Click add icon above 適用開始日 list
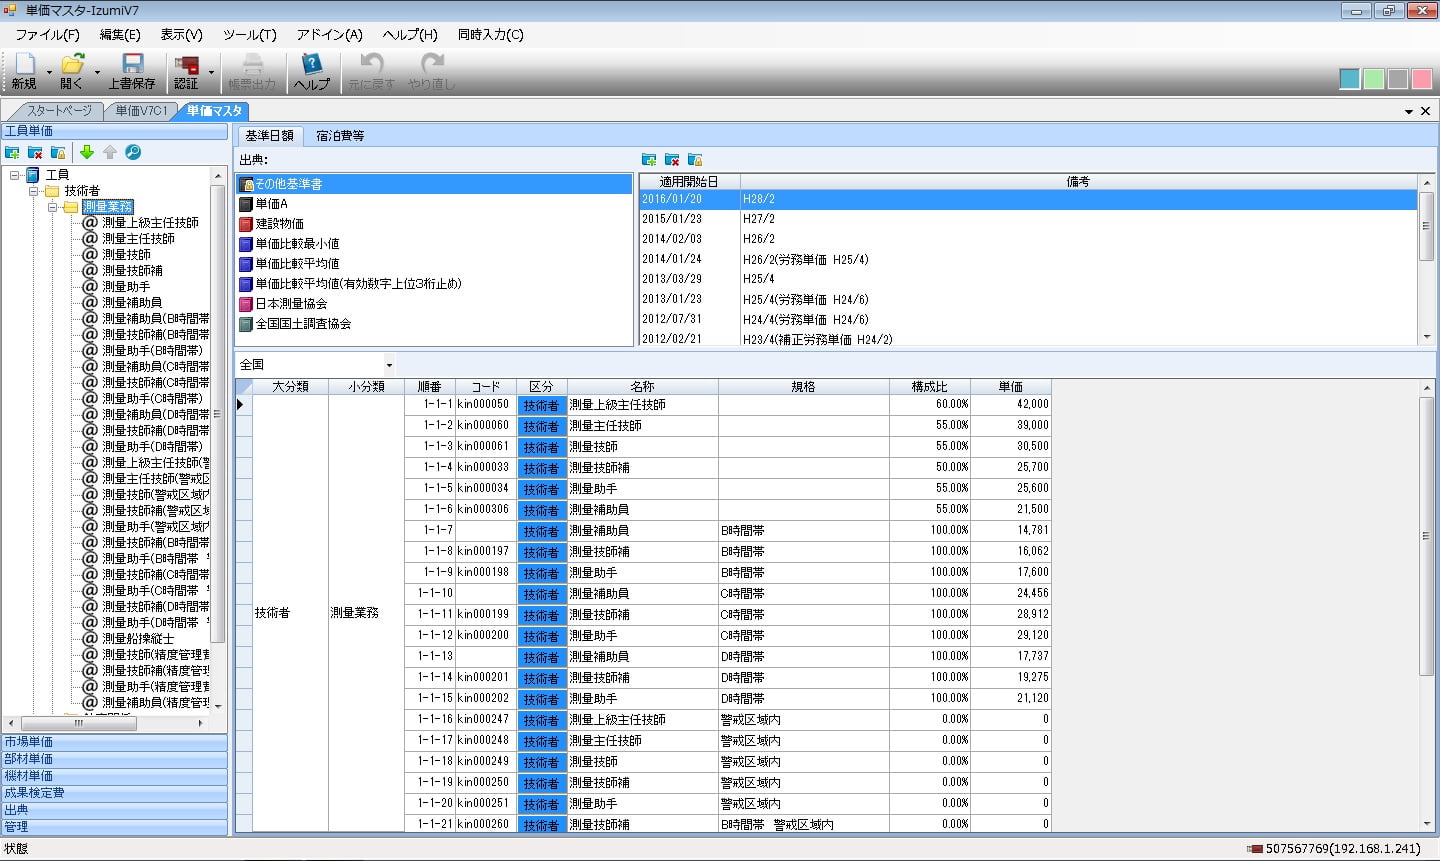1440x861 pixels. click(x=649, y=160)
